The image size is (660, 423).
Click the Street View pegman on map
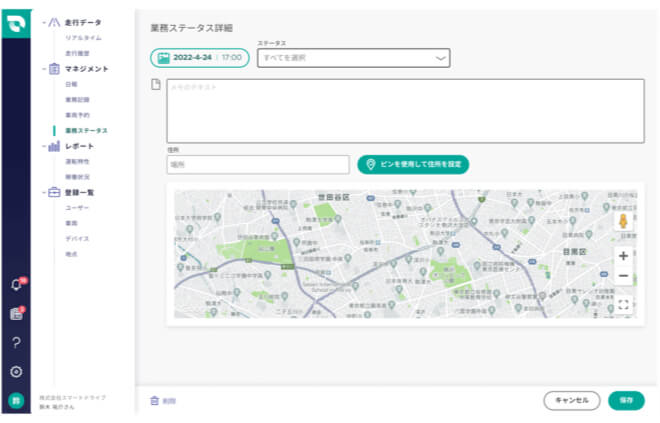point(623,222)
